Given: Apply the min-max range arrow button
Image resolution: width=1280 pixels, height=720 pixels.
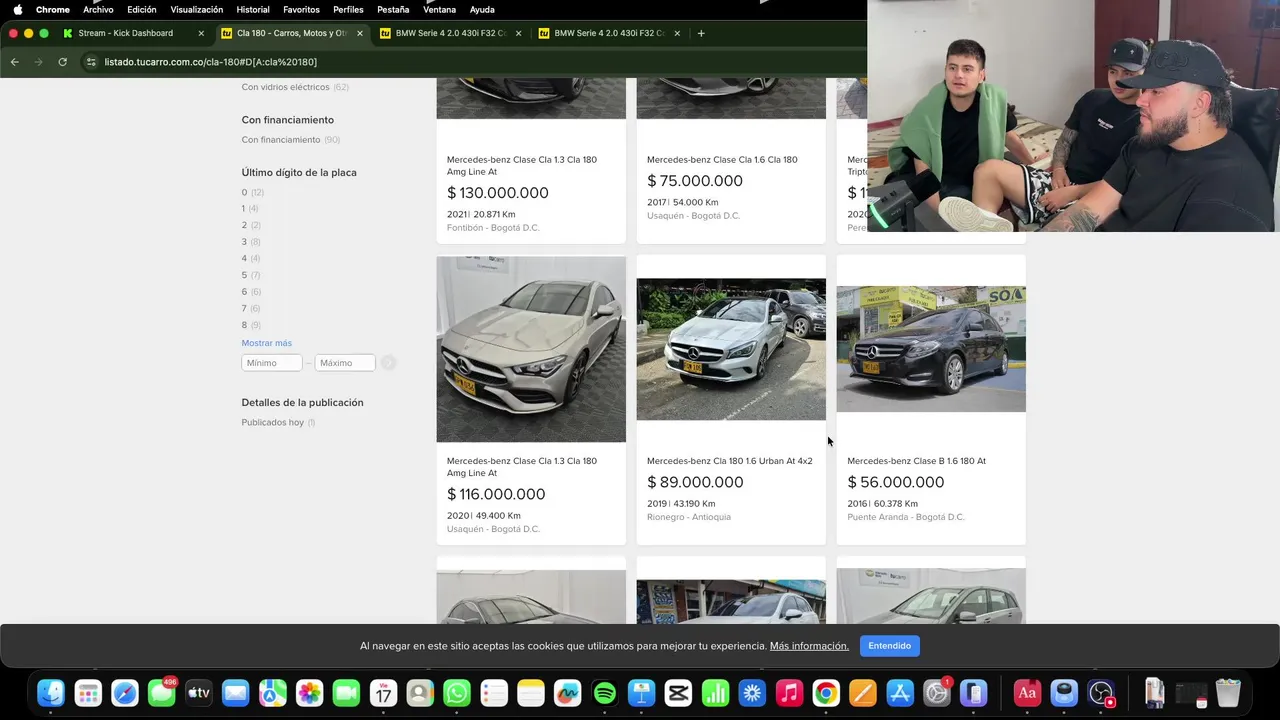Looking at the screenshot, I should [x=388, y=363].
